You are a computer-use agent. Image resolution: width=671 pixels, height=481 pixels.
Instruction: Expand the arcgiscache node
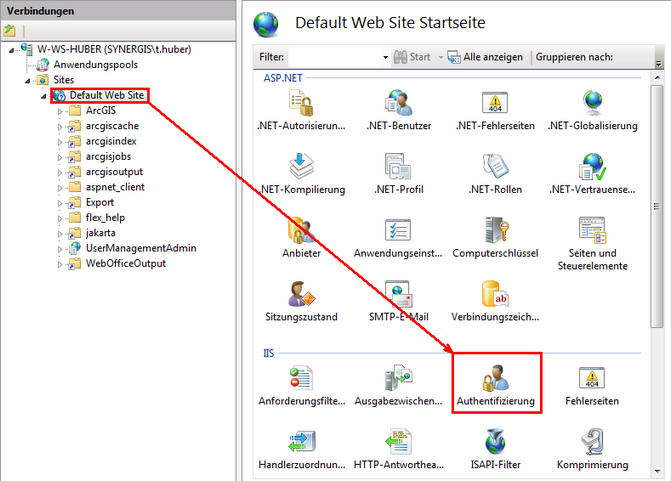[60, 127]
